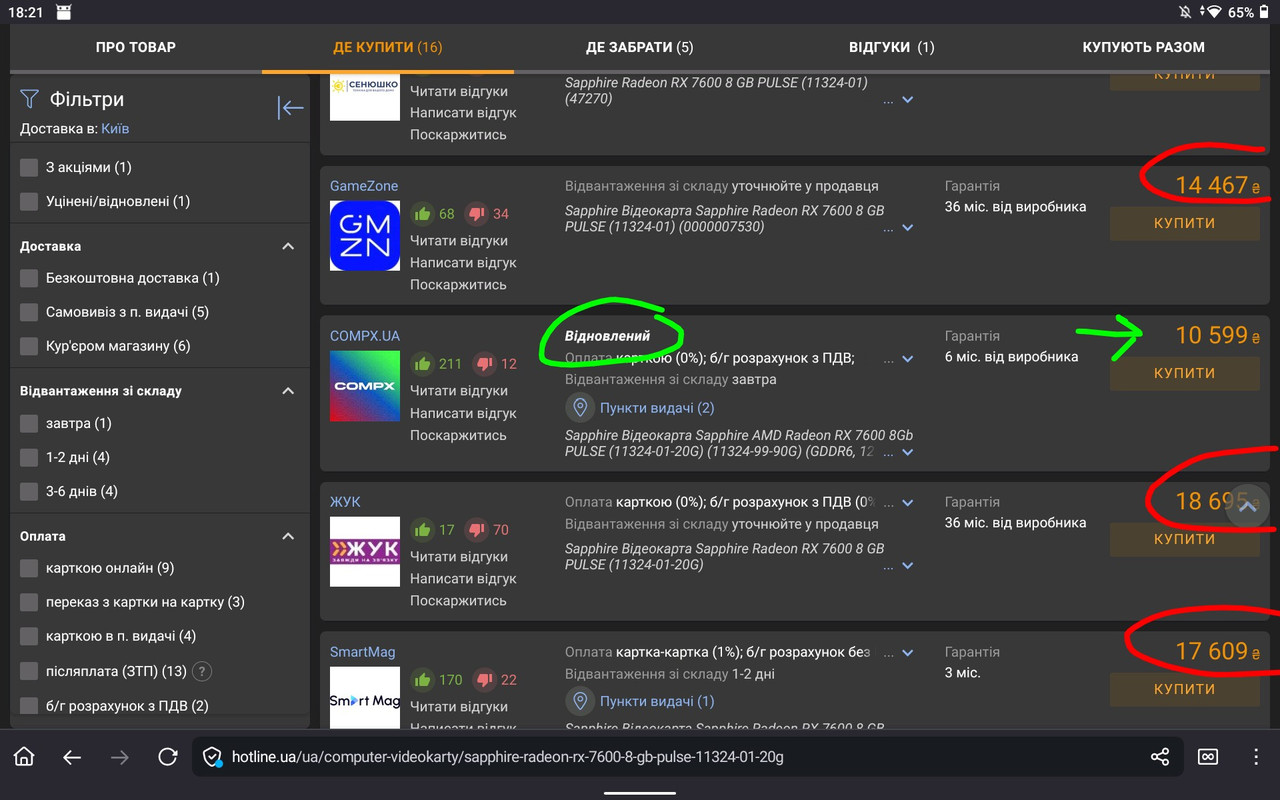Check Самовивіз з п. видачі filter
Screen dimensions: 1280x800
[29, 312]
